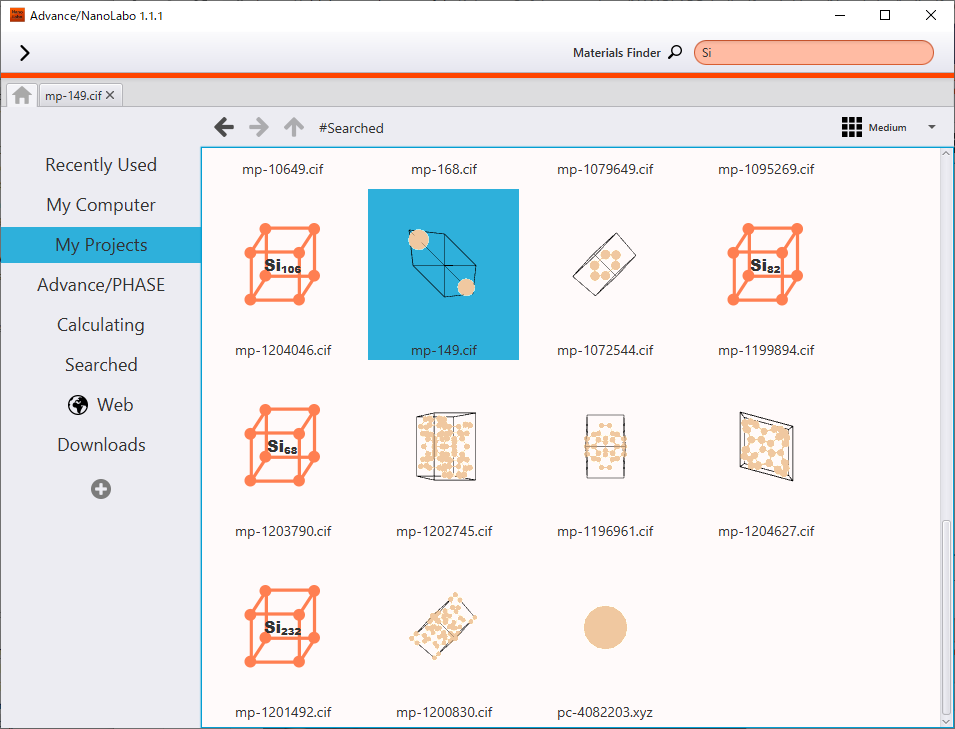955x729 pixels.
Task: Select the pc-4082203.xyz single atom thumbnail
Action: coord(605,627)
